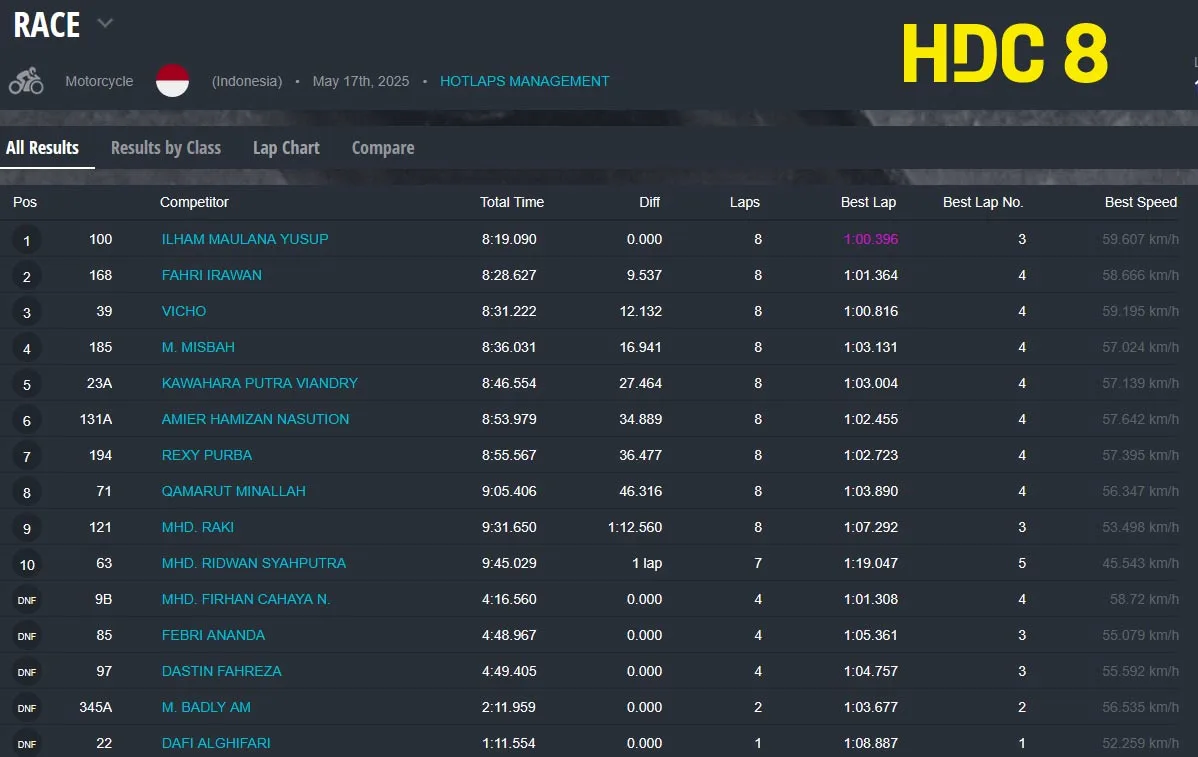Click the Total Time column header
The image size is (1198, 757).
click(512, 202)
